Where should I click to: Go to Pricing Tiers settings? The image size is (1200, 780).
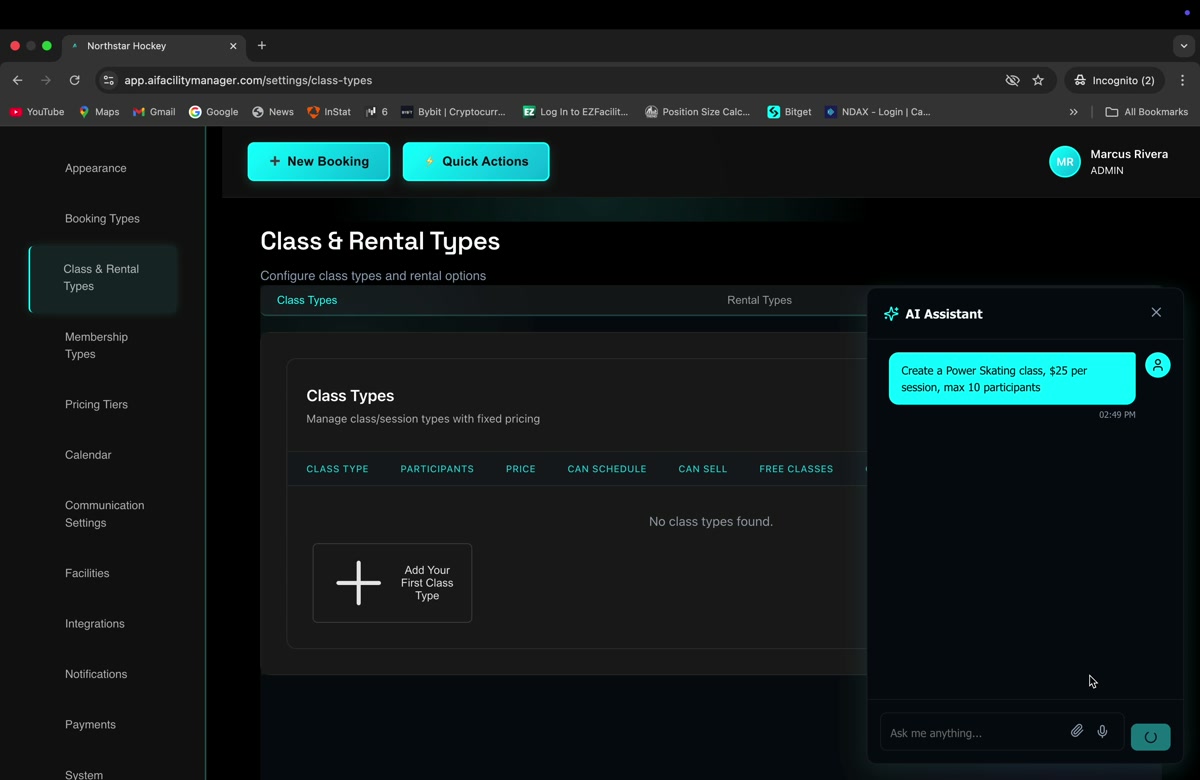[96, 404]
